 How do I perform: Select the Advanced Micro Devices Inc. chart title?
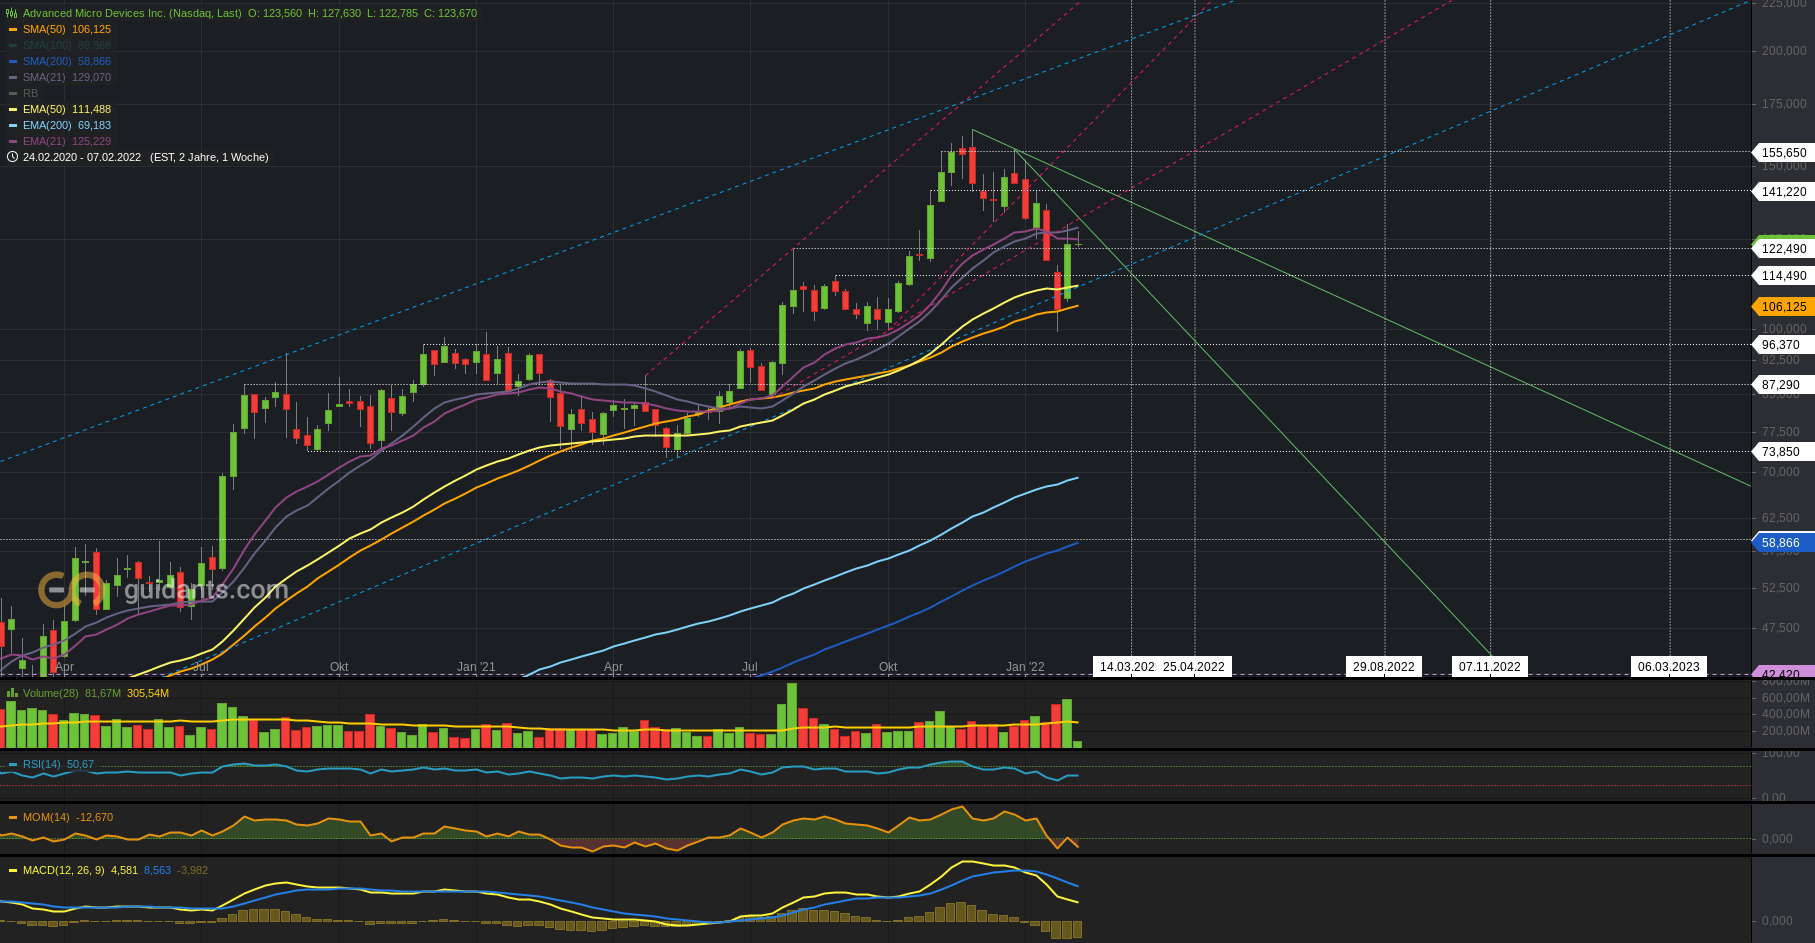pyautogui.click(x=132, y=13)
